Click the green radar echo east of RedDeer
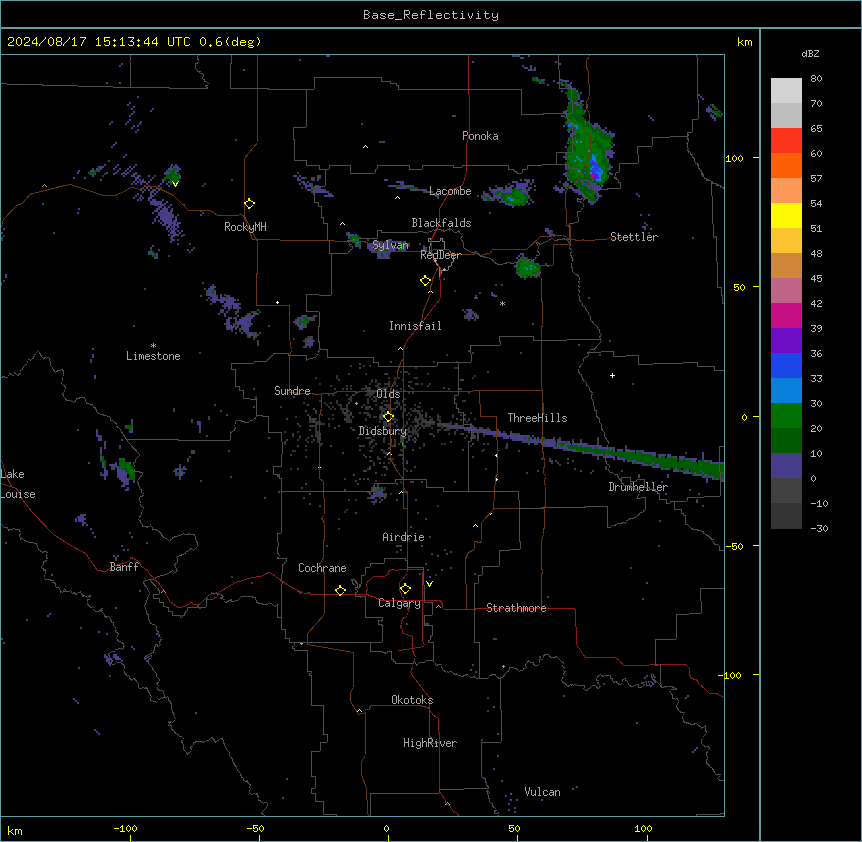The height and width of the screenshot is (842, 862). click(x=527, y=267)
